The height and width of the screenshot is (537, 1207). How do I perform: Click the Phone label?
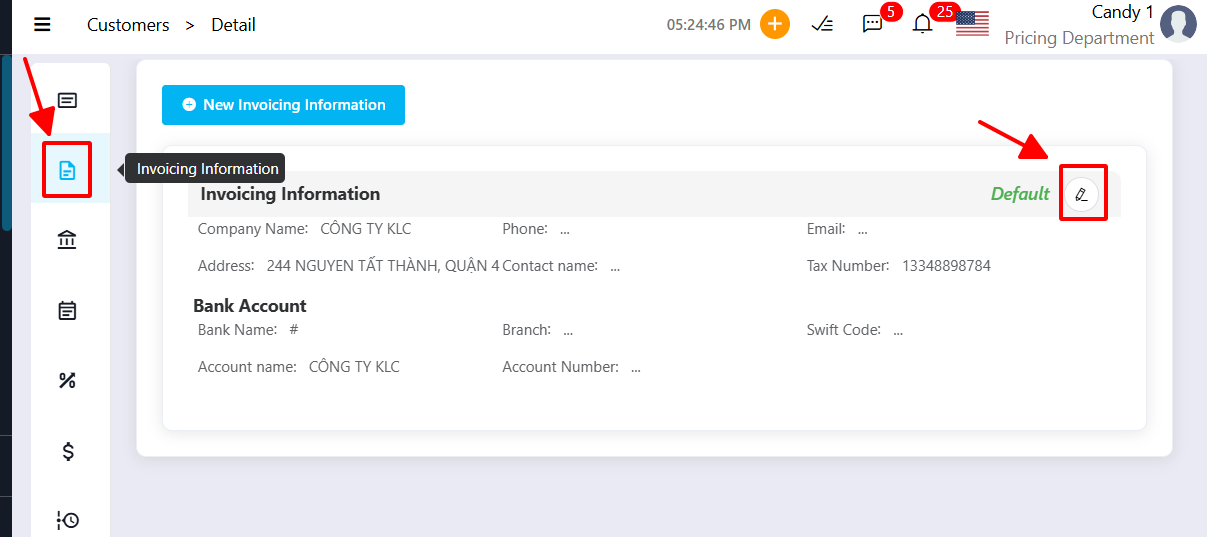(x=525, y=229)
